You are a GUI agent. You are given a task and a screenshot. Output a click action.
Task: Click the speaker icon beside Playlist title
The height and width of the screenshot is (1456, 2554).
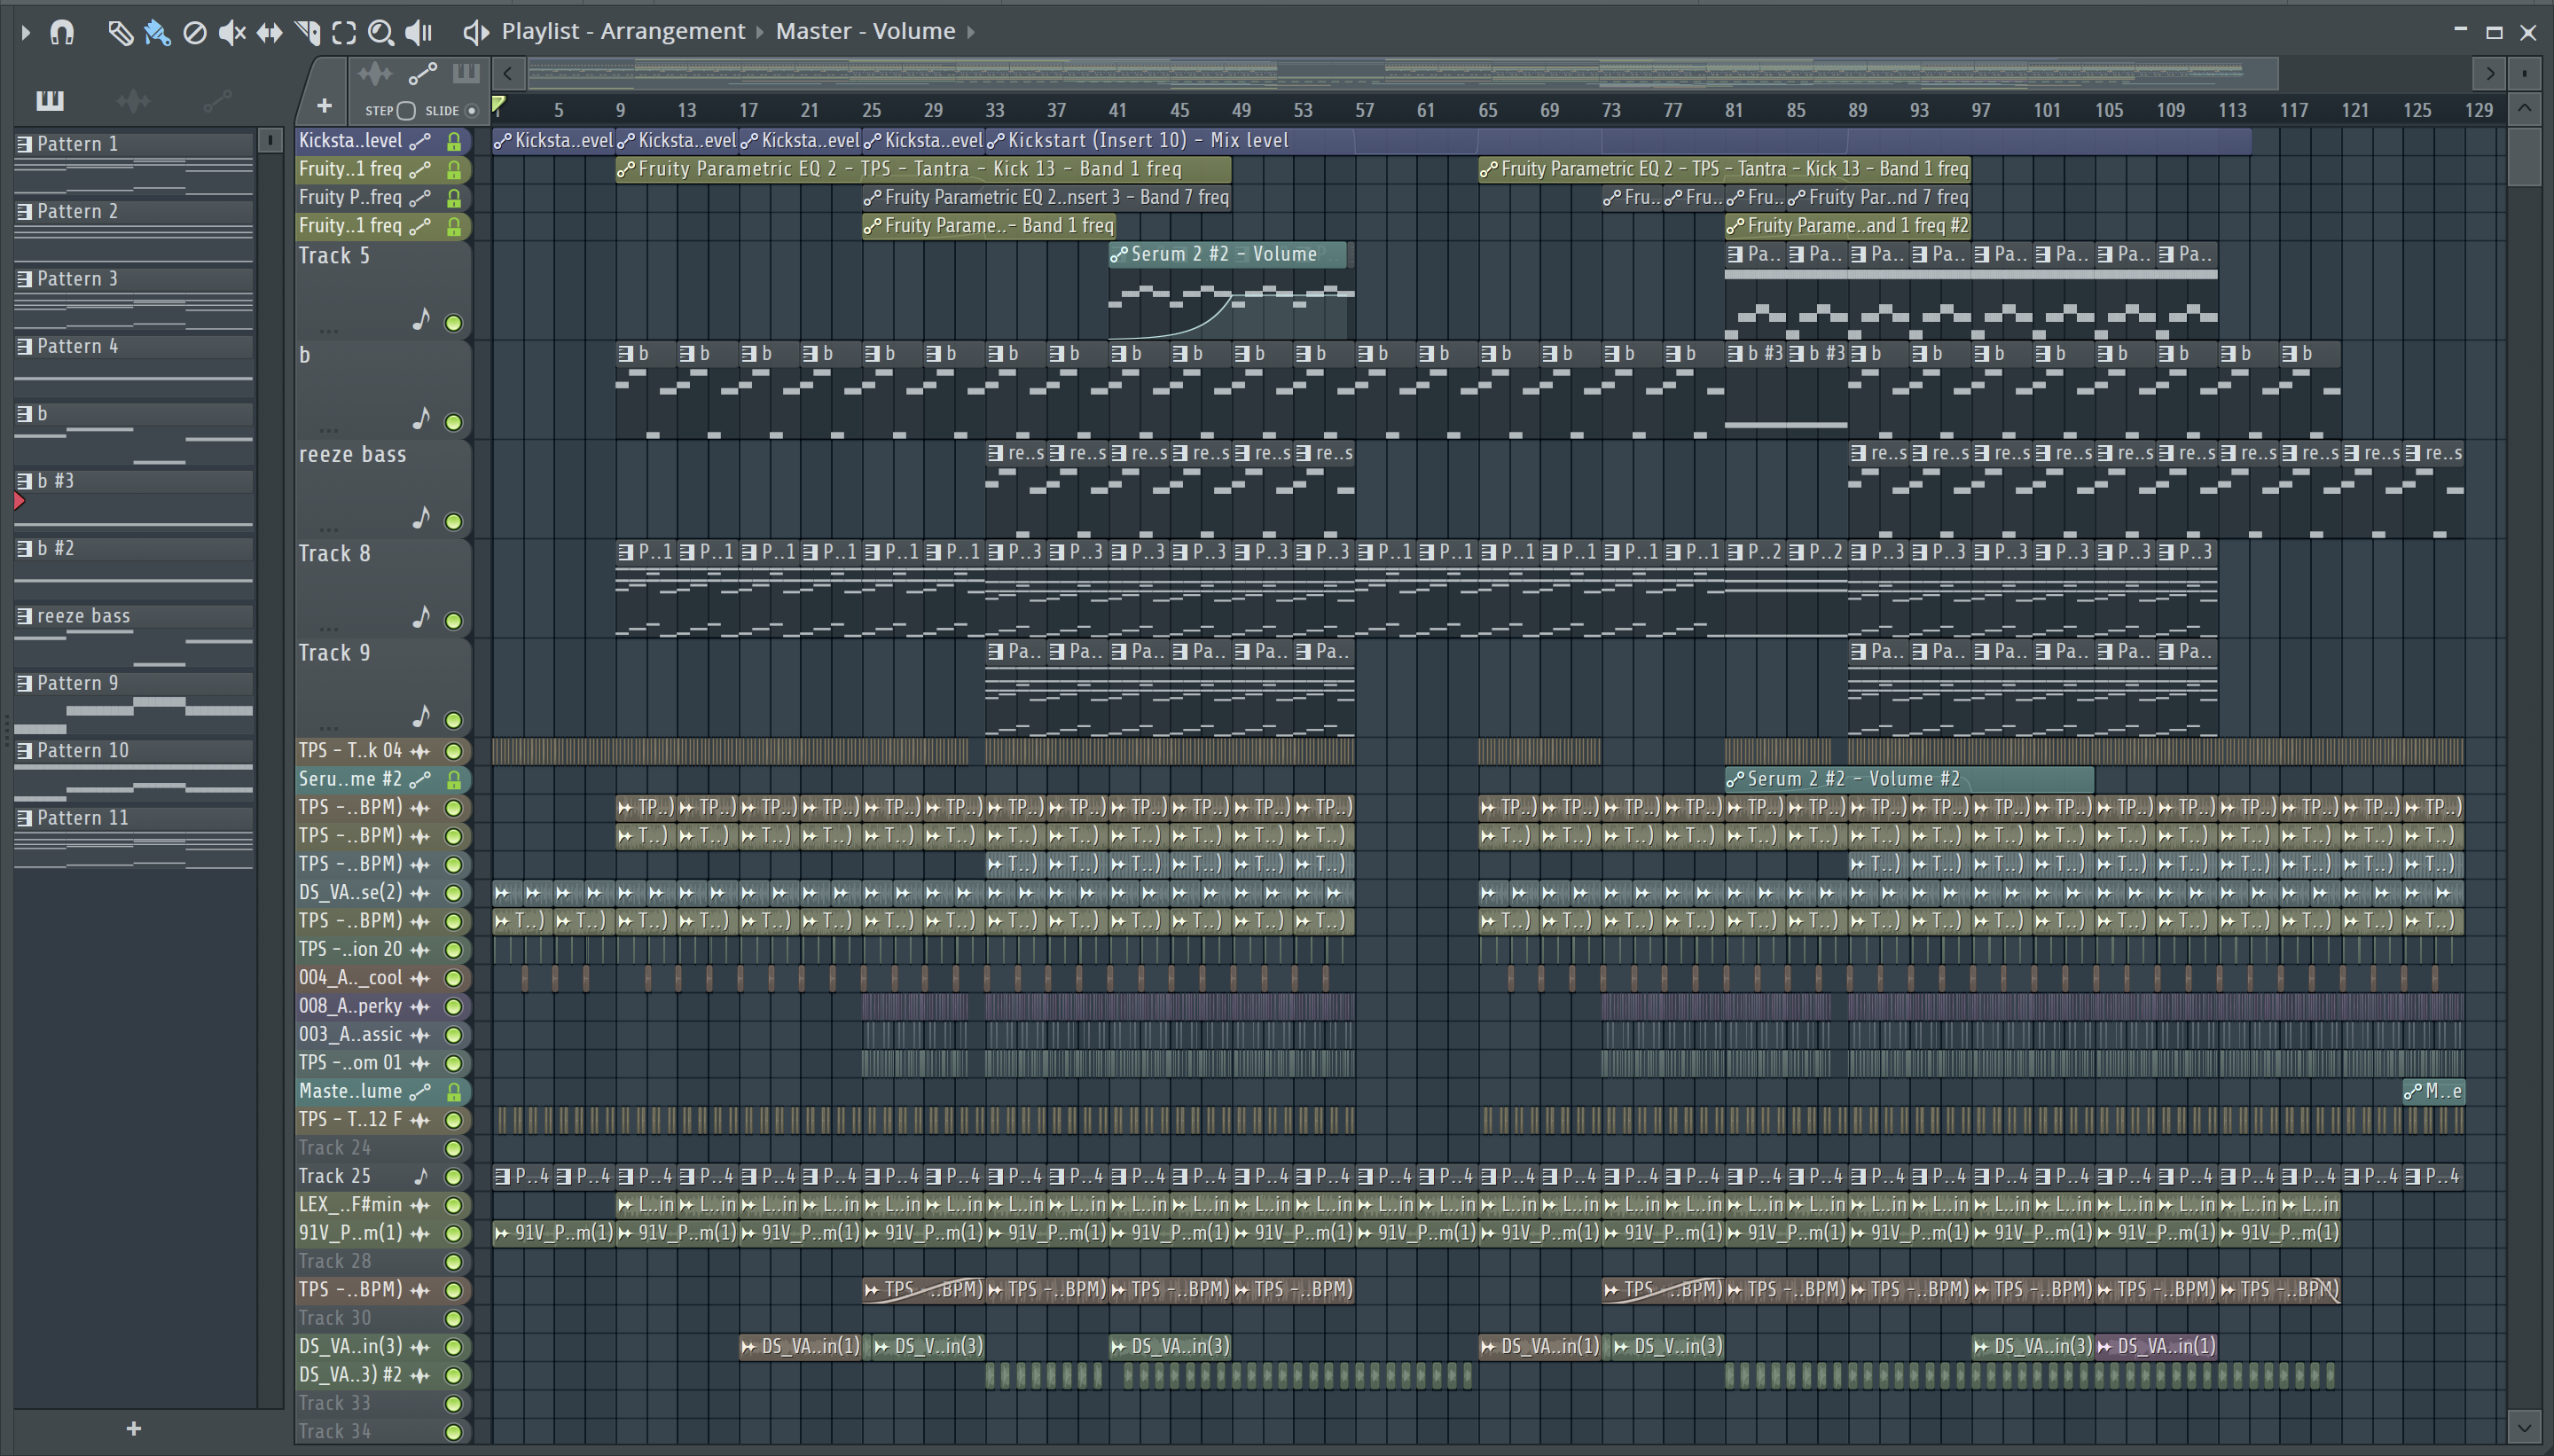tap(476, 33)
